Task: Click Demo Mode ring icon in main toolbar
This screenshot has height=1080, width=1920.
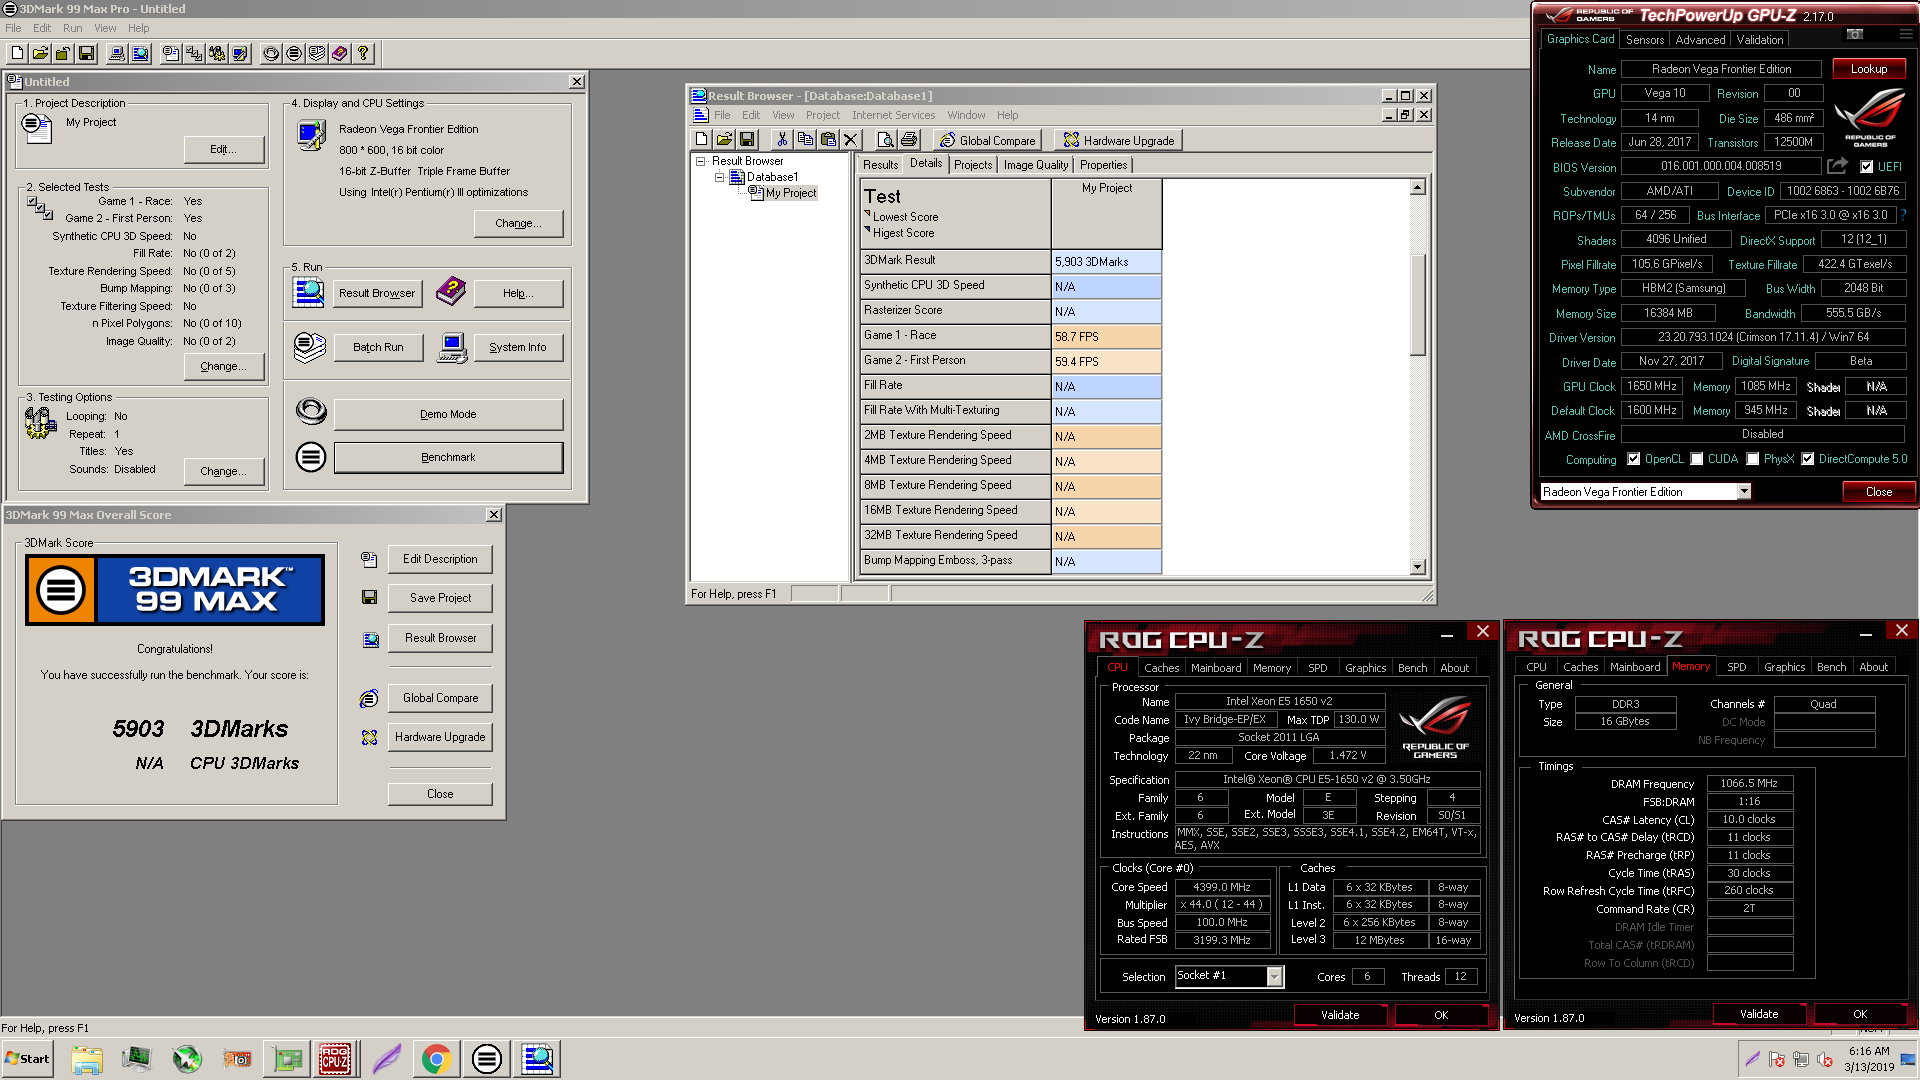Action: point(271,53)
